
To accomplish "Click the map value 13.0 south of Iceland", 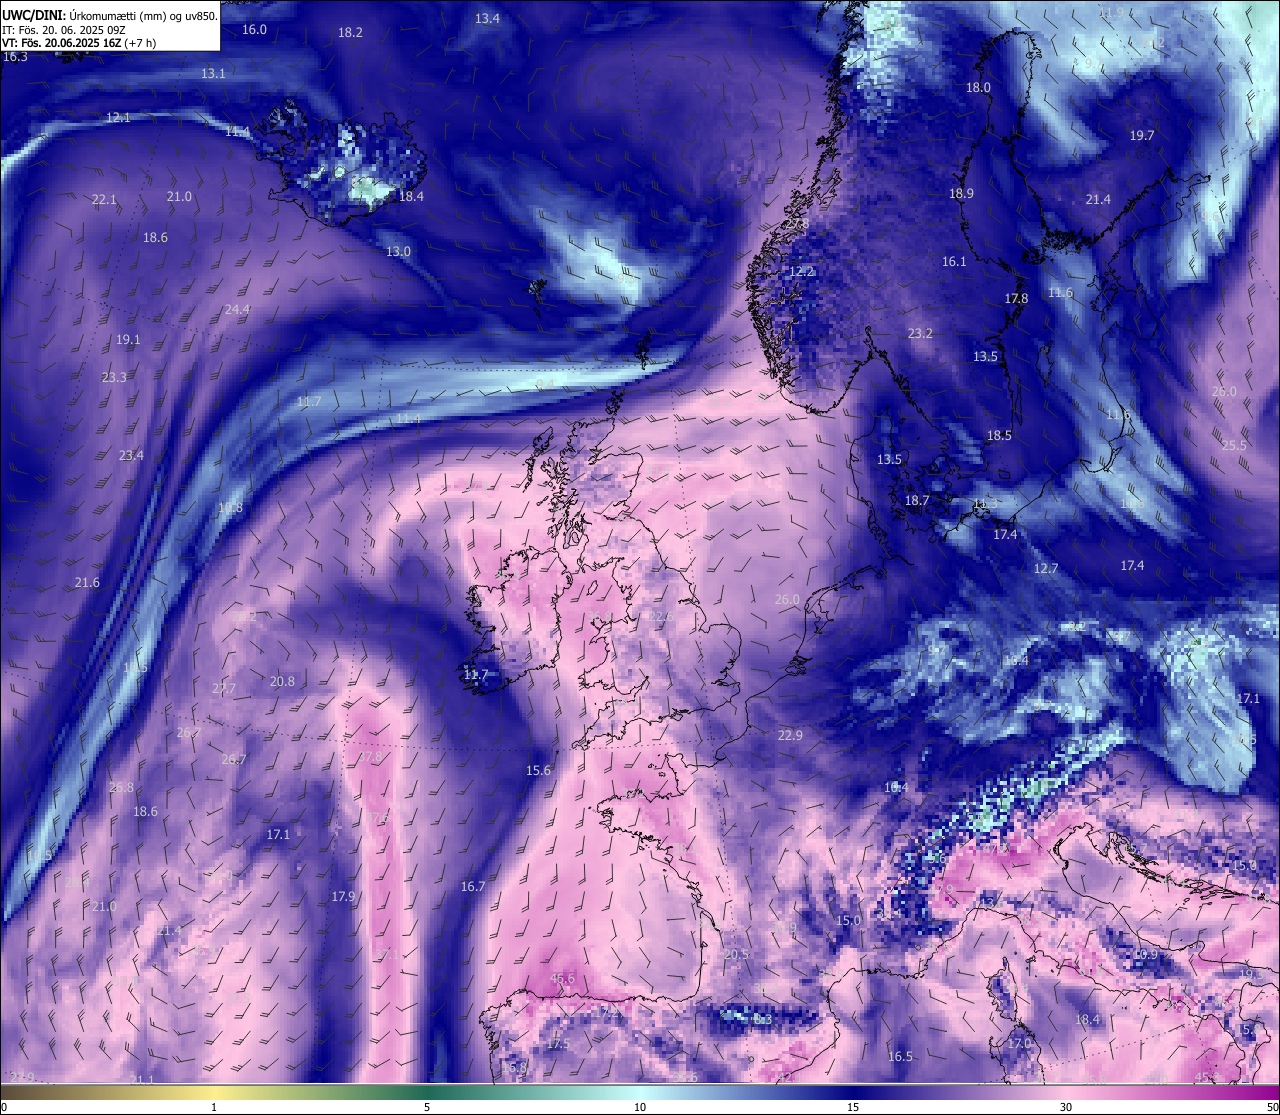I will [398, 252].
